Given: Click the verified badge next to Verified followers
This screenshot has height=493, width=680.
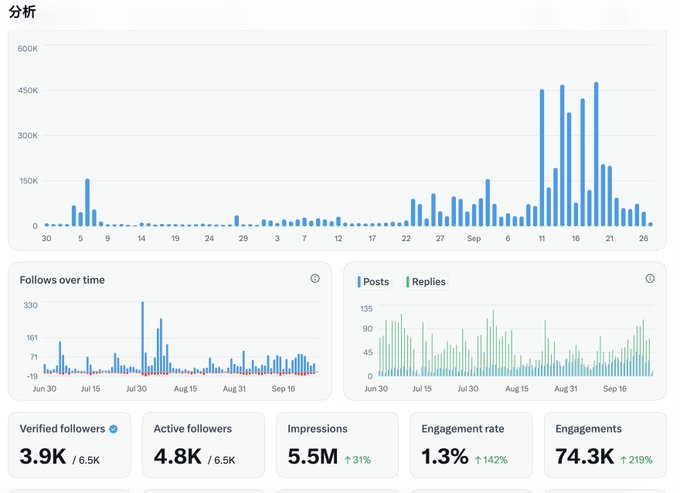Looking at the screenshot, I should click(x=114, y=429).
